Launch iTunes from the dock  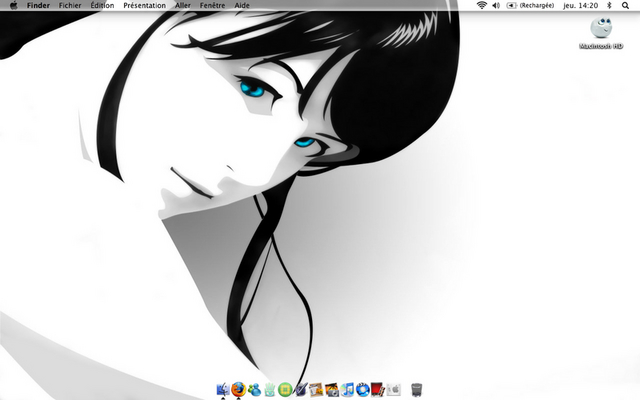click(348, 388)
